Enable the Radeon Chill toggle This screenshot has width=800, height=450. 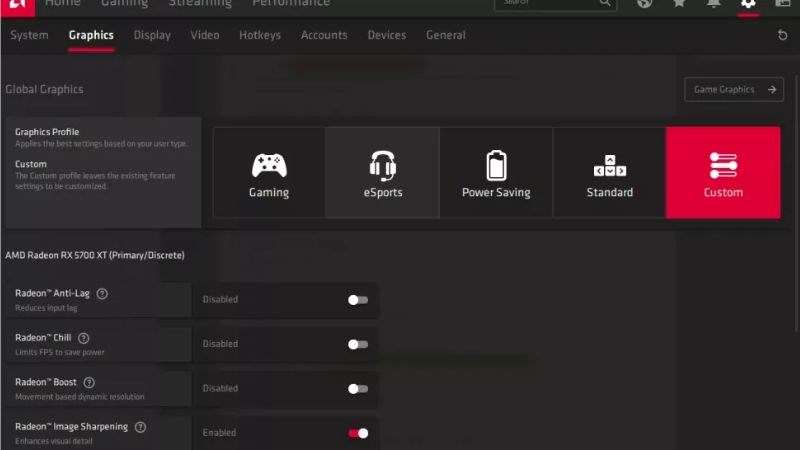[358, 344]
